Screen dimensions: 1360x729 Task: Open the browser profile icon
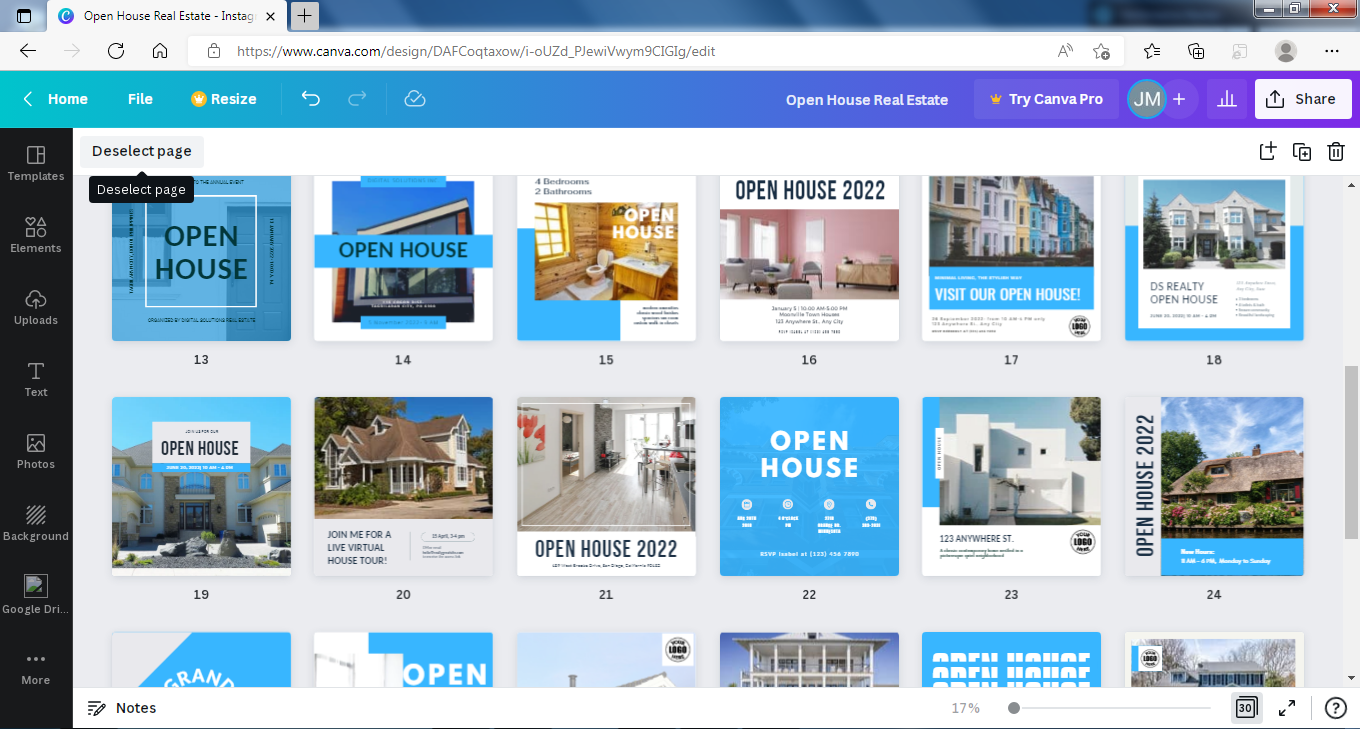[1286, 51]
